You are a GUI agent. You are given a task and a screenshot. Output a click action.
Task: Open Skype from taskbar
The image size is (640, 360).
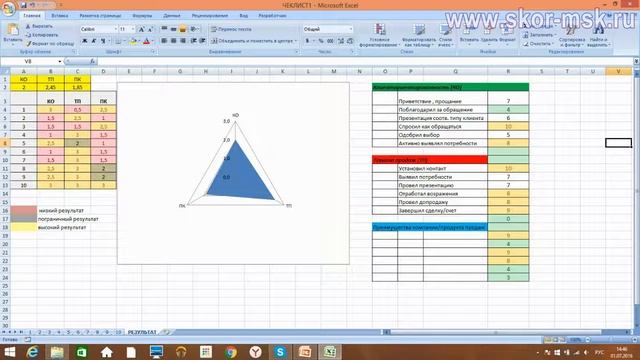[280, 352]
